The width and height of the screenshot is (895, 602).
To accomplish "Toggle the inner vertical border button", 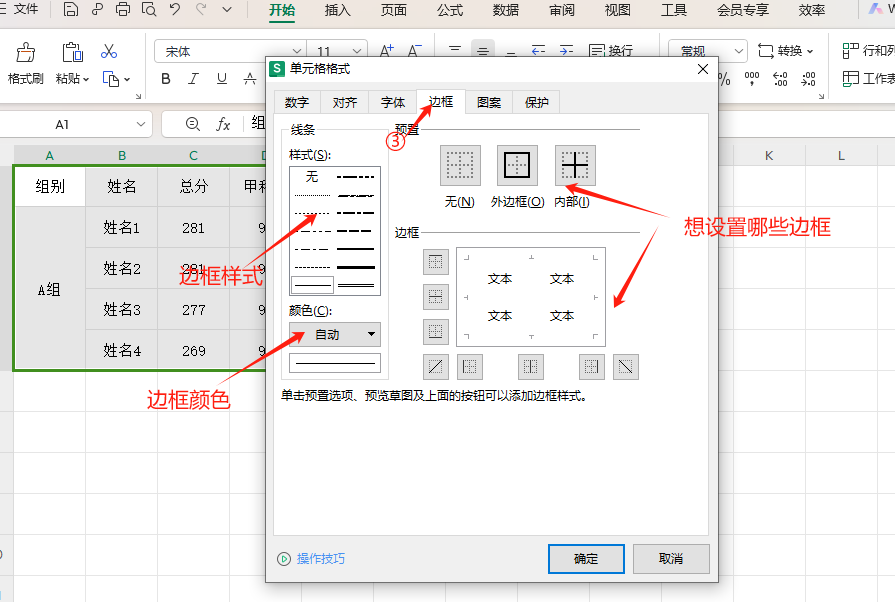I will (x=531, y=366).
